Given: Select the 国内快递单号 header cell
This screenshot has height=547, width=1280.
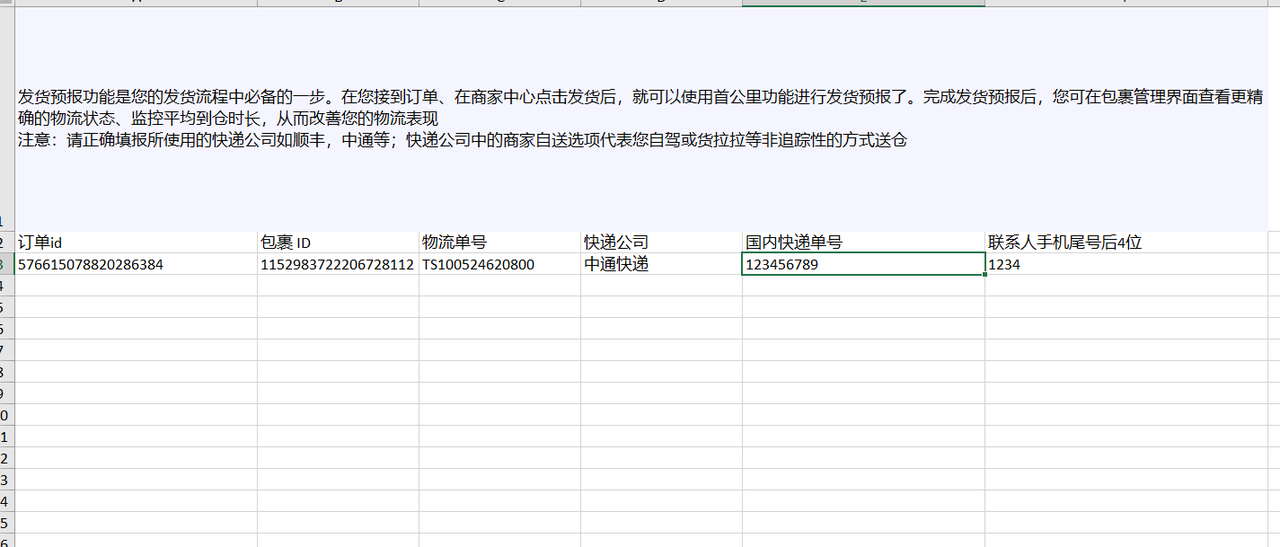Looking at the screenshot, I should pos(863,242).
